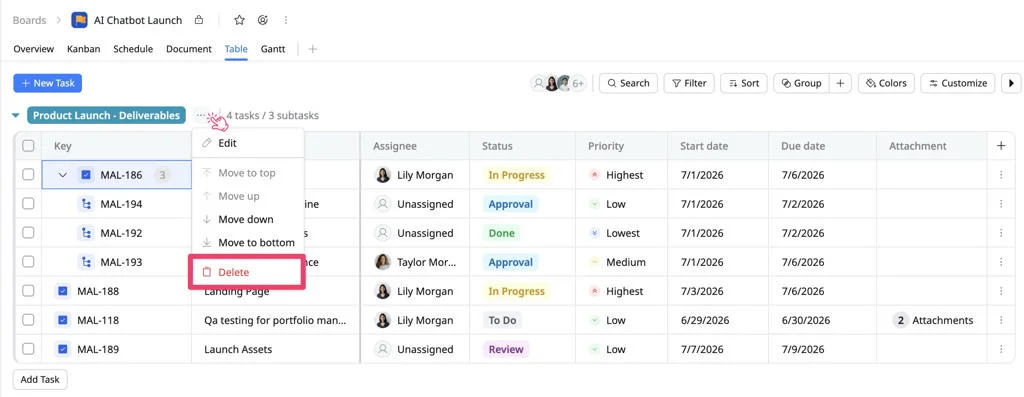1024x397 pixels.
Task: Click task type icon of MAL-118
Action: (63, 320)
